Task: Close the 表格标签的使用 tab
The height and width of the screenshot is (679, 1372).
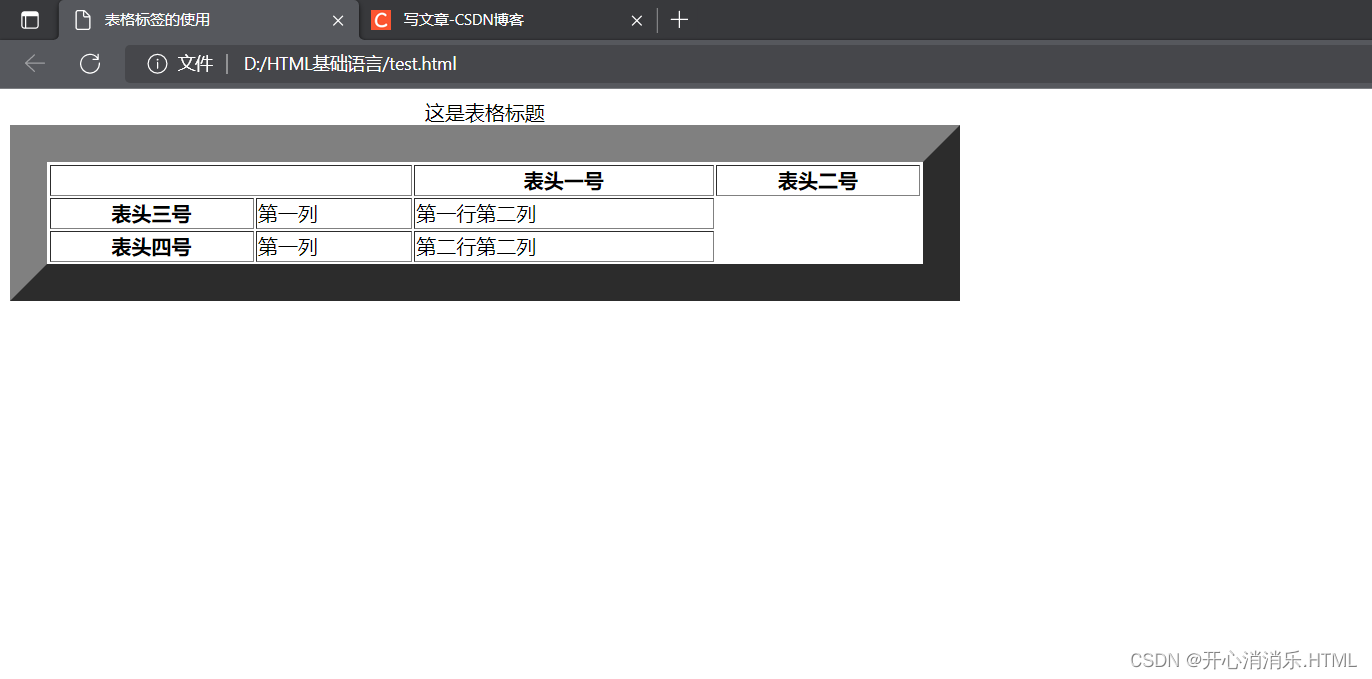Action: [338, 20]
